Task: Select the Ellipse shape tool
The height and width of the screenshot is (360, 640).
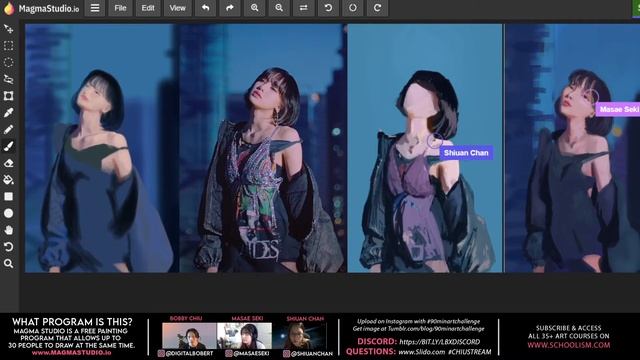Action: coord(8,213)
